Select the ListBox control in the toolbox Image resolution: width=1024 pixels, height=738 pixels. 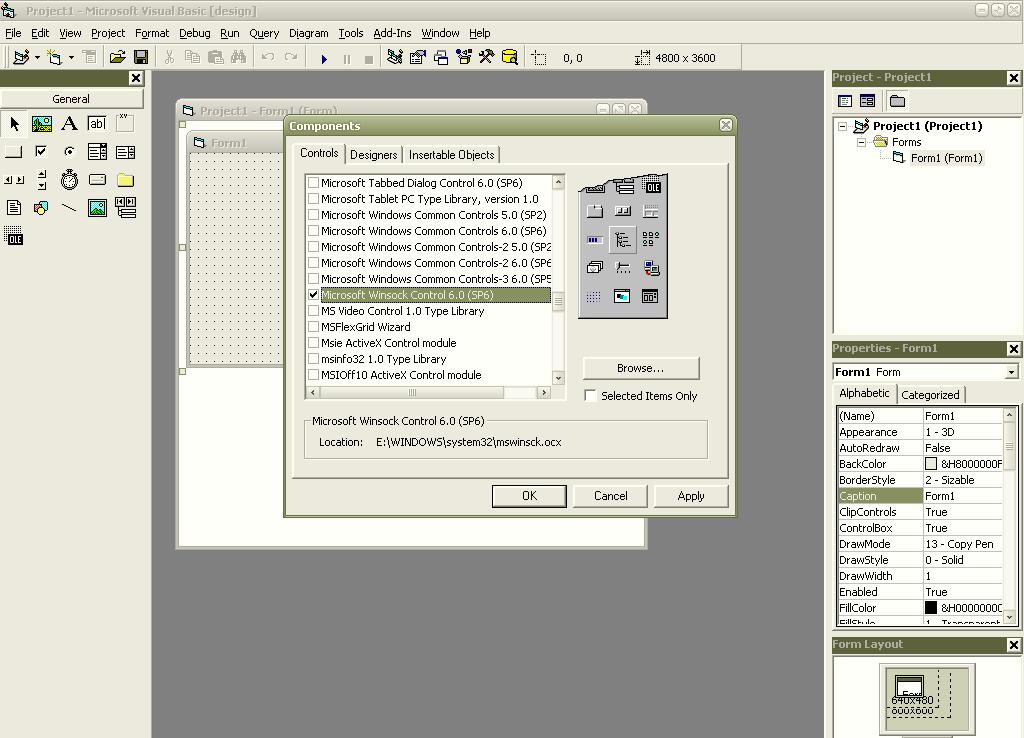click(x=125, y=152)
